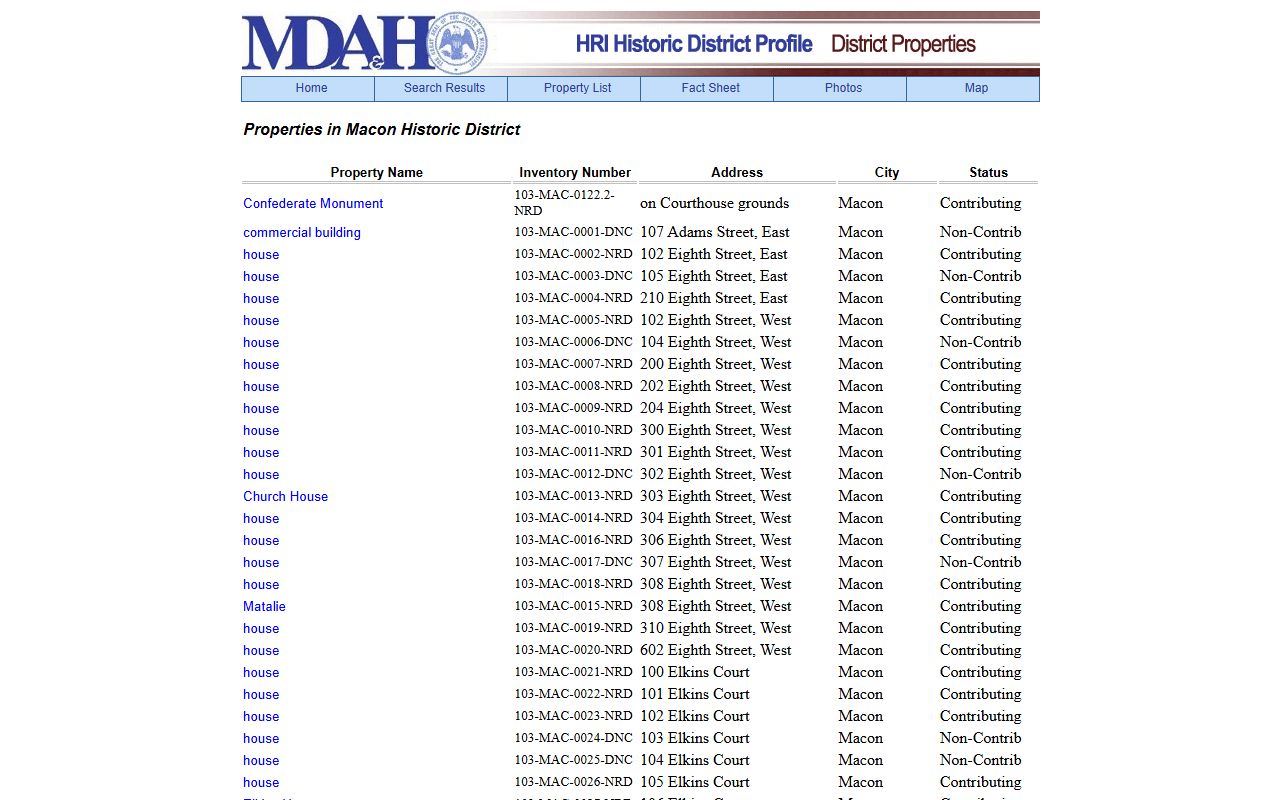Open house link for 105 Elkins Court
This screenshot has width=1280, height=800.
tap(261, 782)
